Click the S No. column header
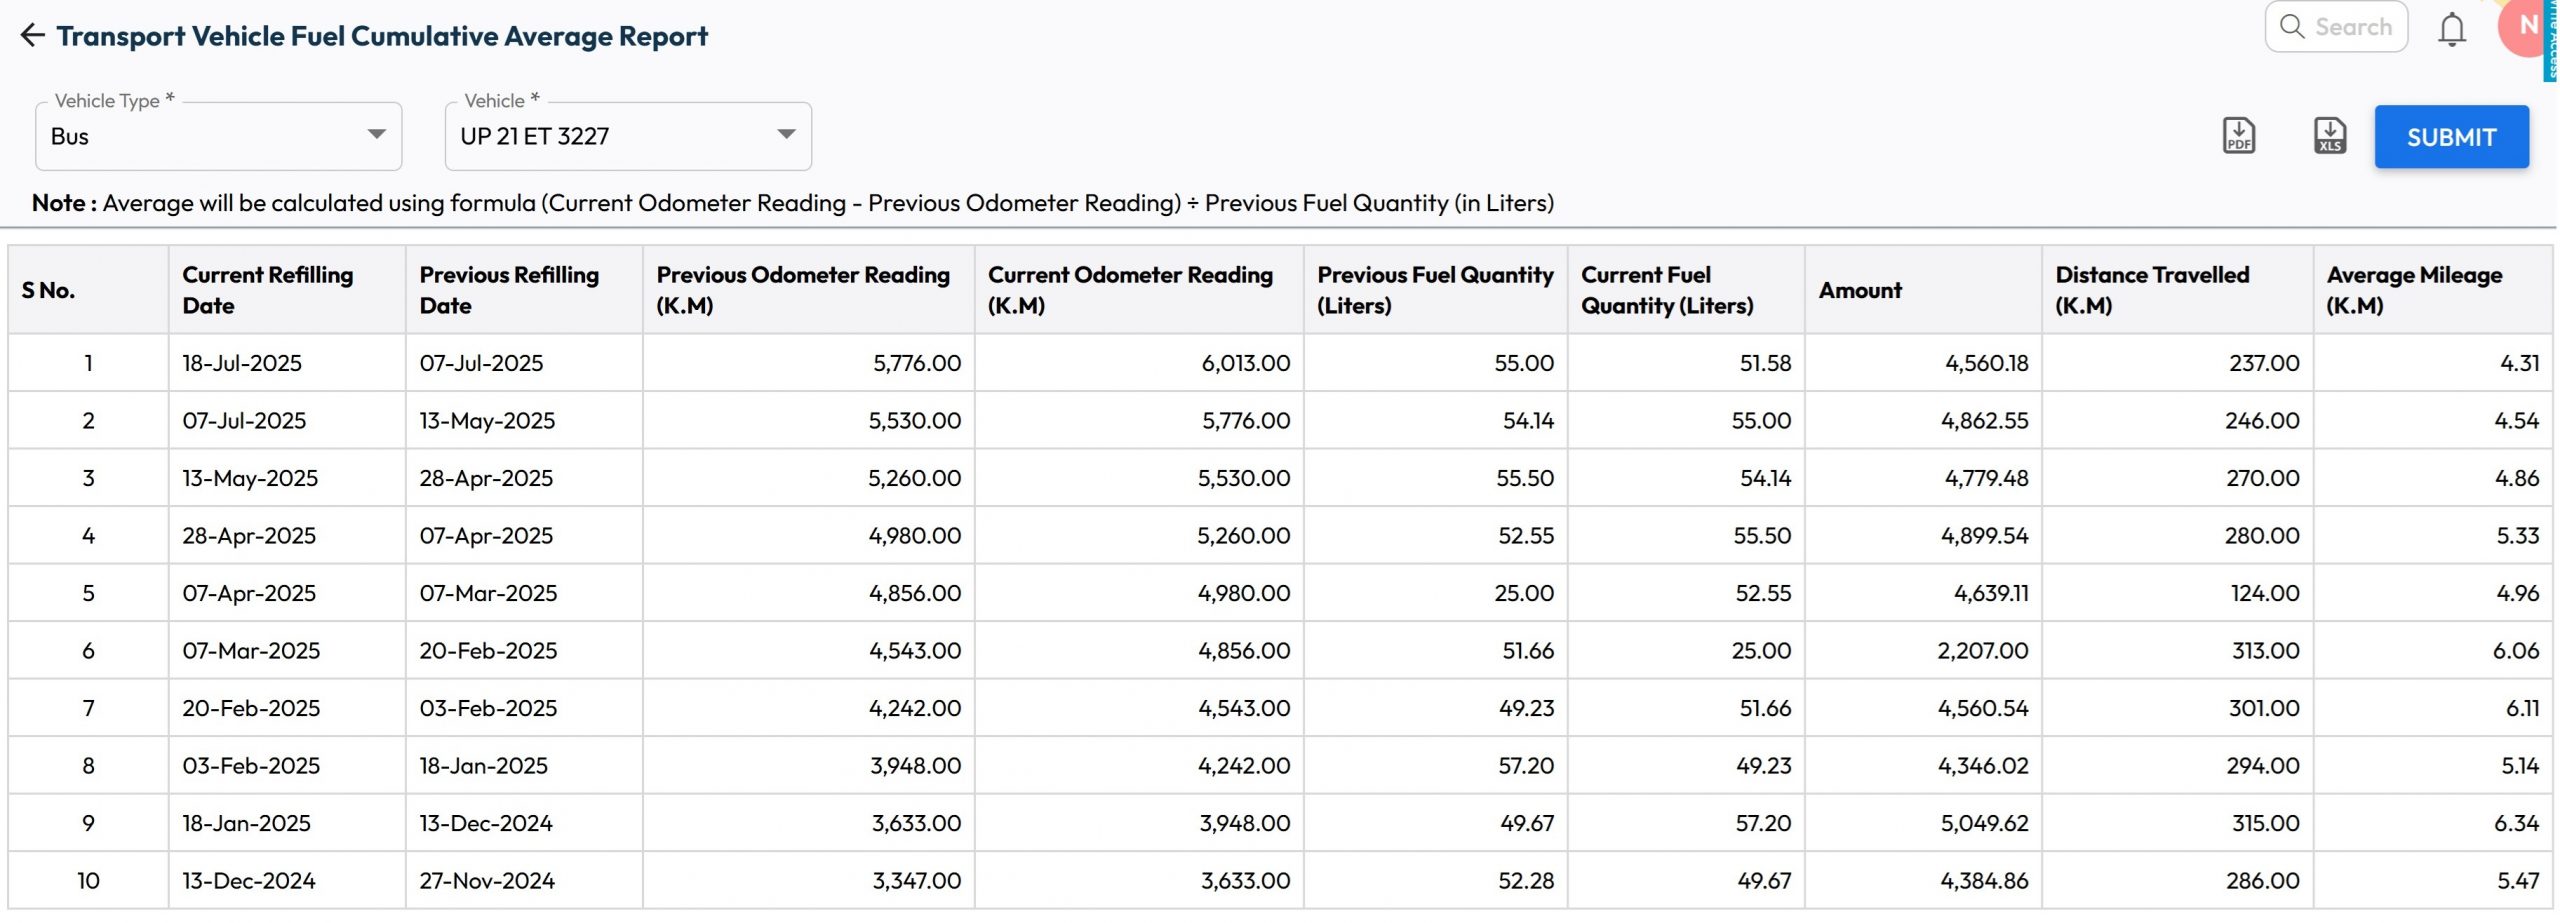Image resolution: width=2560 pixels, height=923 pixels. coord(48,290)
